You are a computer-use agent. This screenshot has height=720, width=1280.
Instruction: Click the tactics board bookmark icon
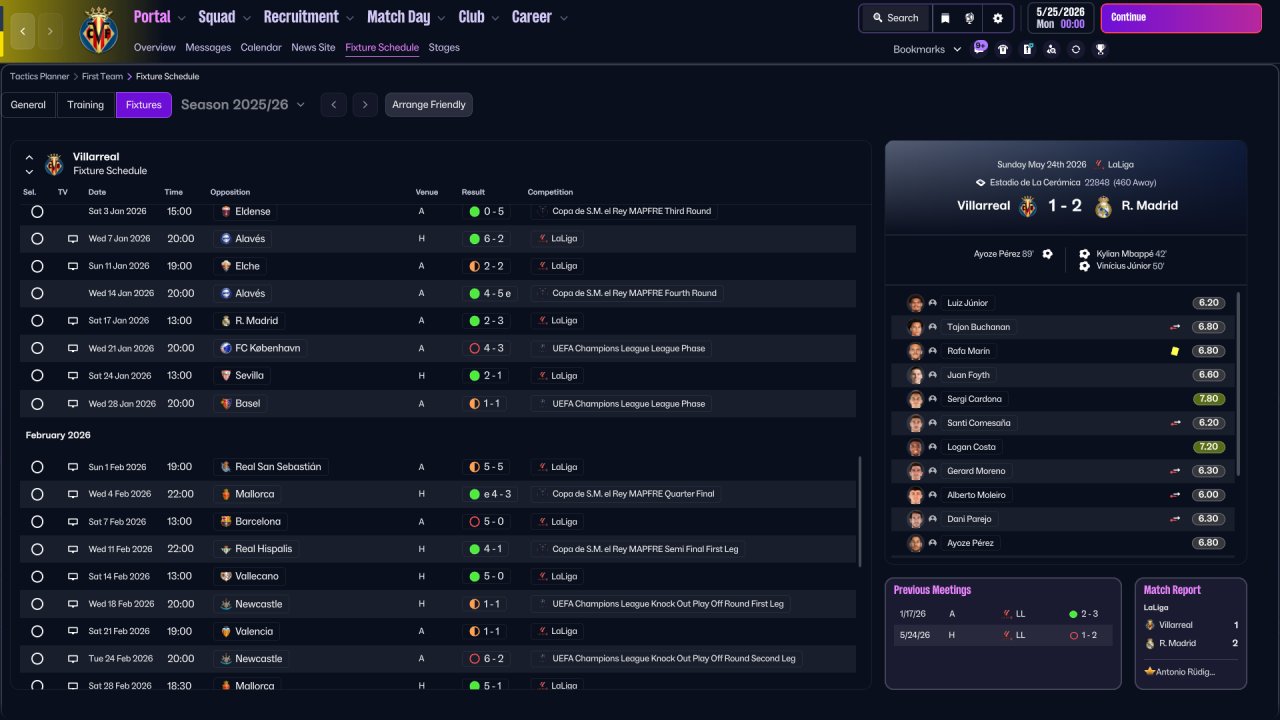pyautogui.click(x=1027, y=49)
